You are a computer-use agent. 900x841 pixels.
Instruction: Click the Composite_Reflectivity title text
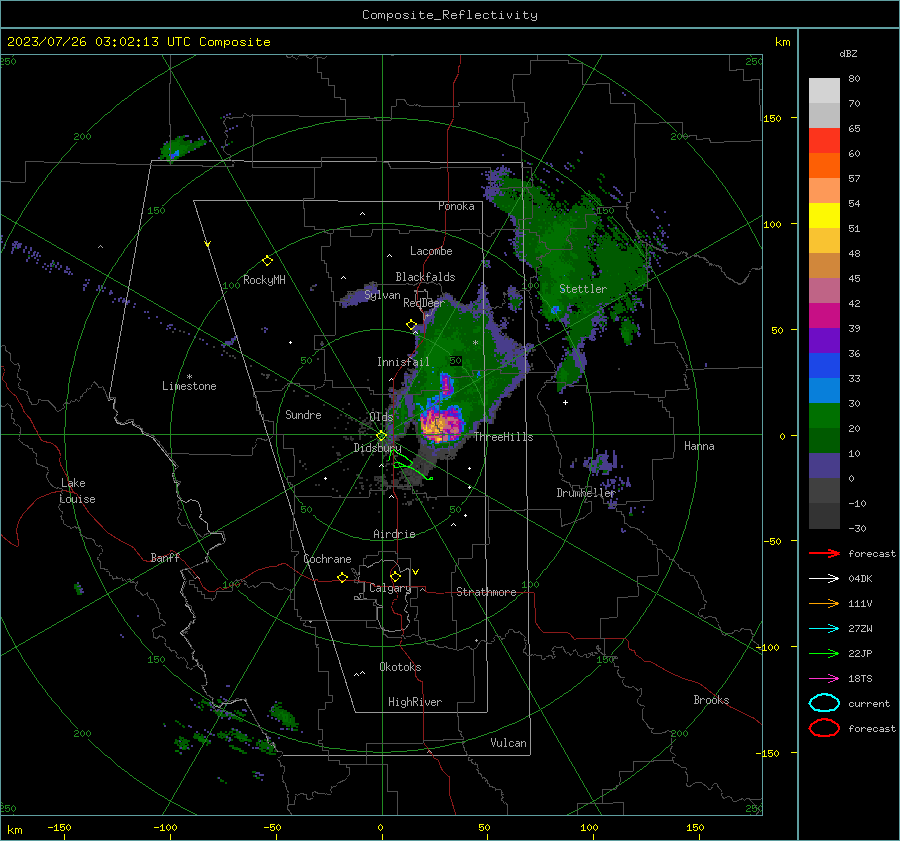(450, 15)
